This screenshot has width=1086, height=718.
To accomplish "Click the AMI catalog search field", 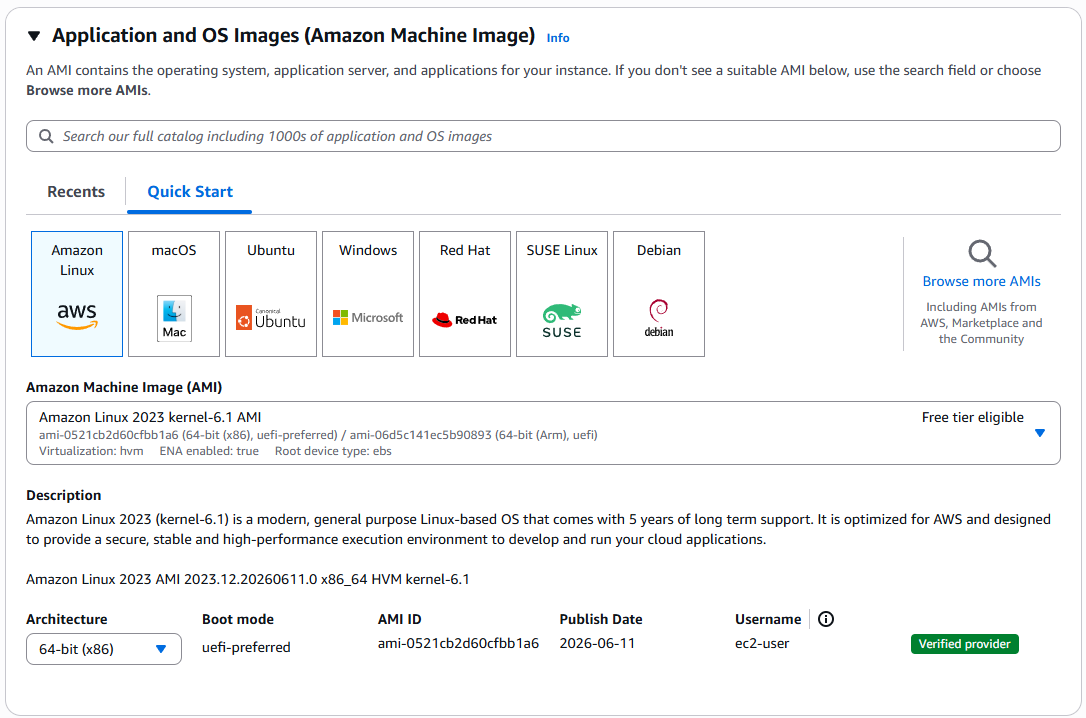I will (x=543, y=136).
